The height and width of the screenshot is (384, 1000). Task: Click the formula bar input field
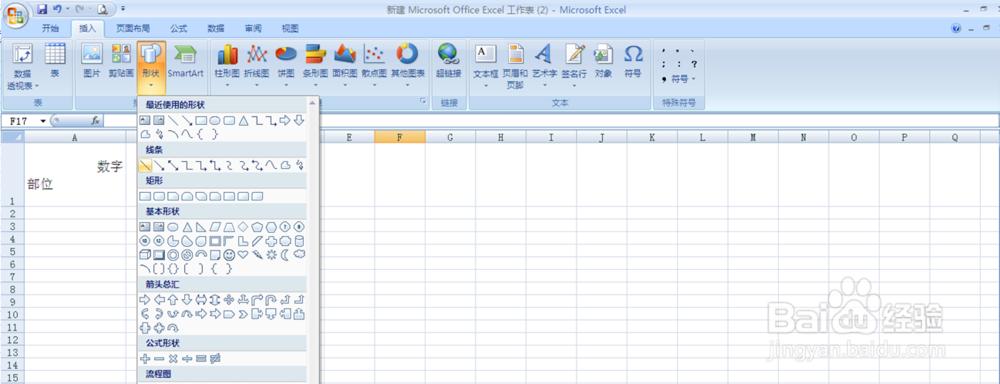click(551, 121)
